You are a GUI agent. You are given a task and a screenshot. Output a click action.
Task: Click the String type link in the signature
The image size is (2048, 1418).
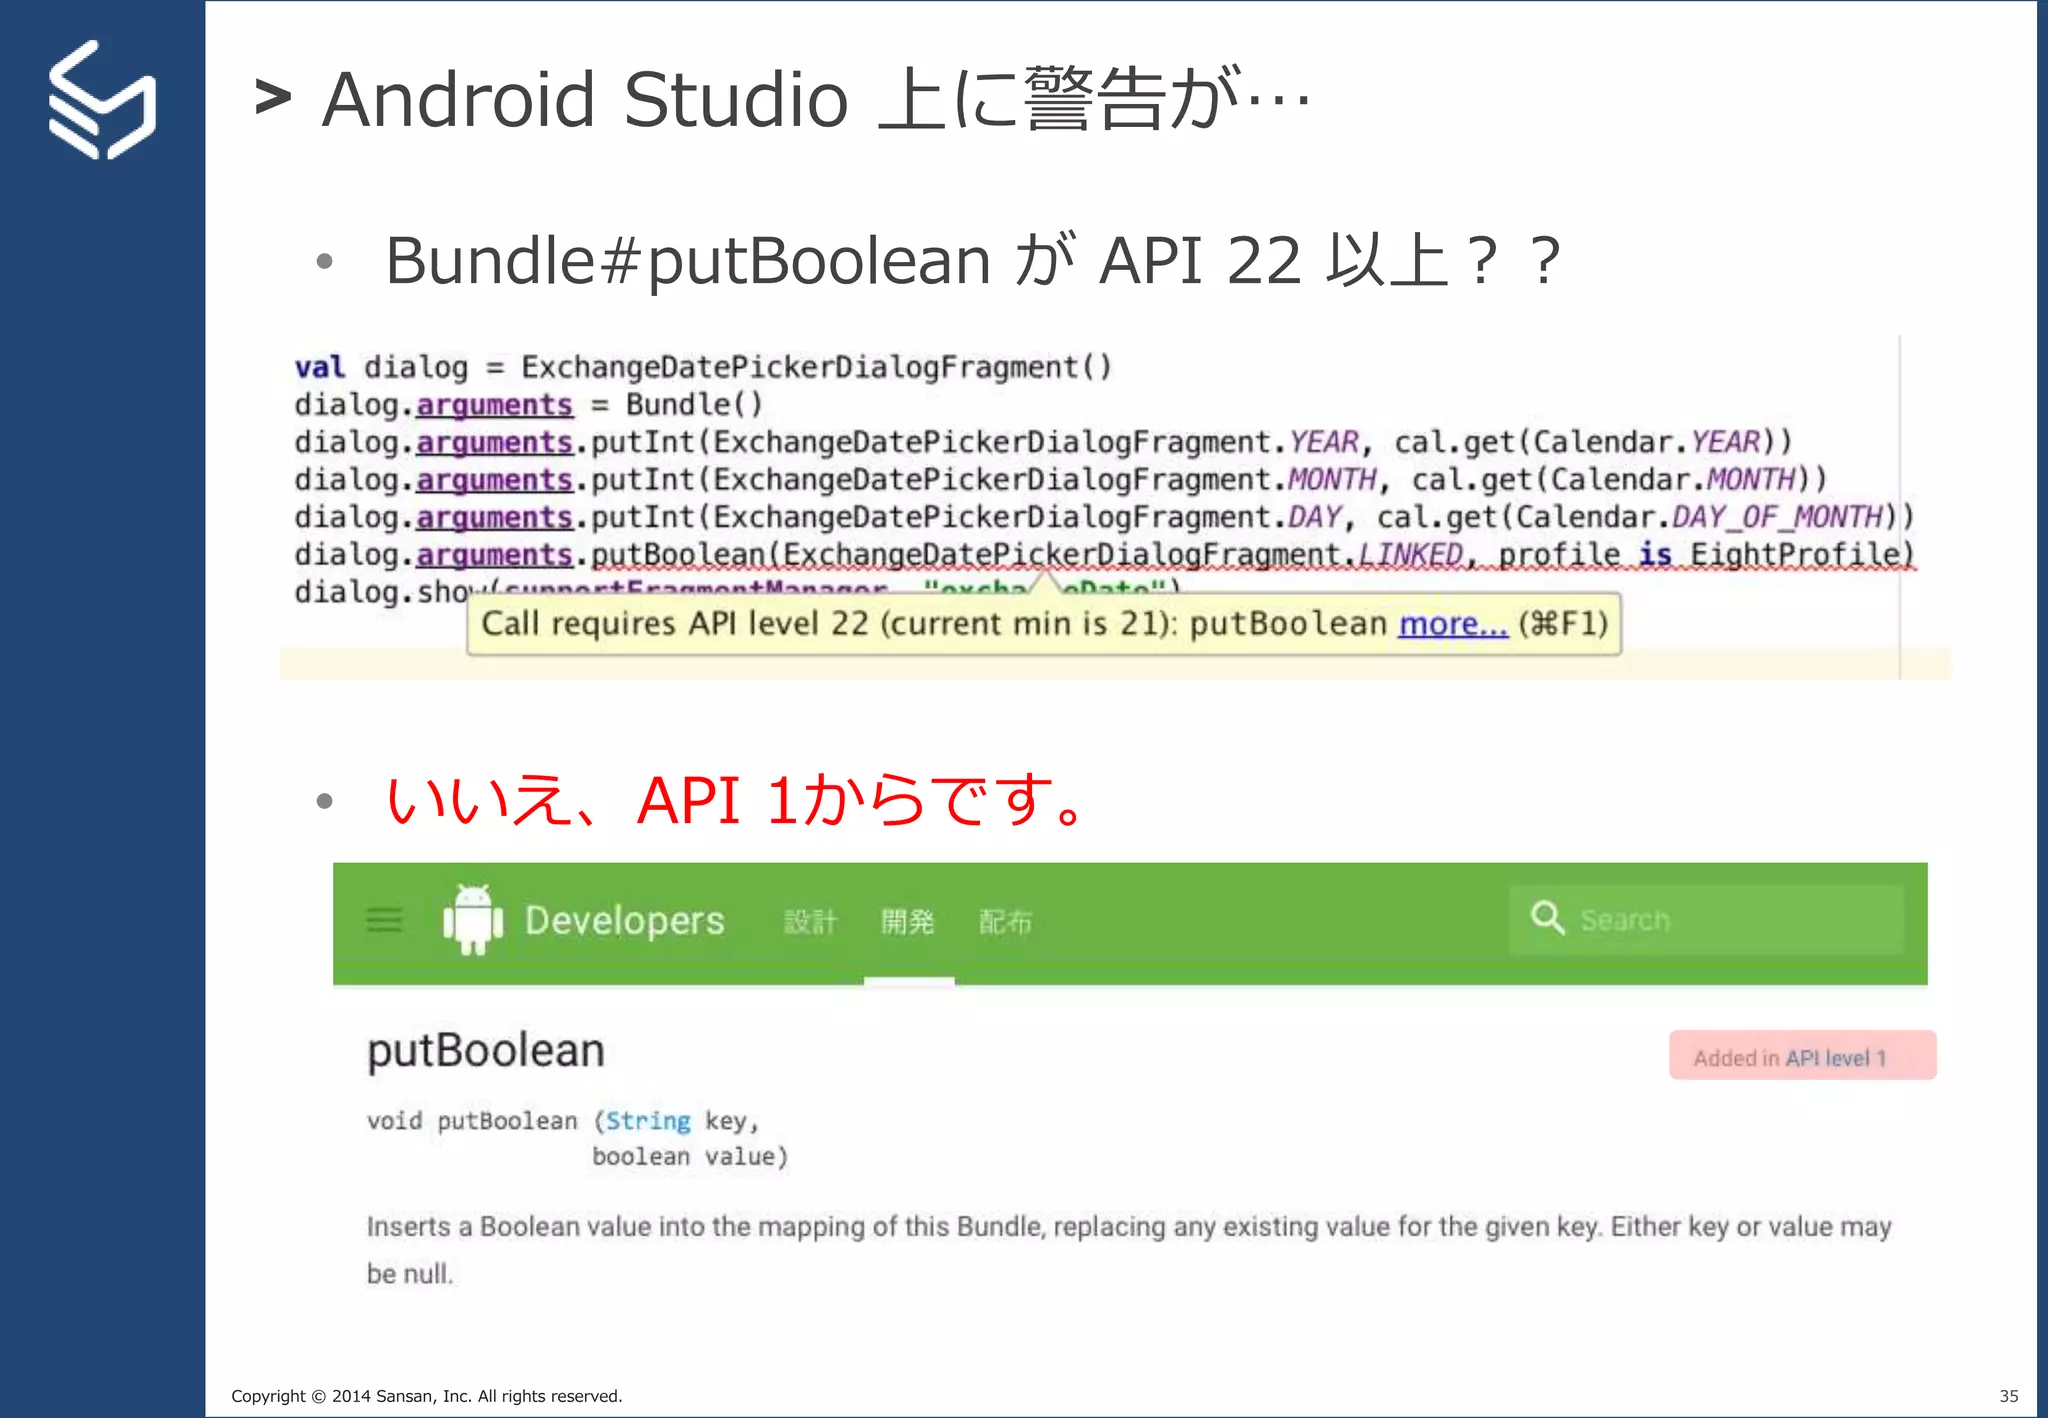[648, 1121]
